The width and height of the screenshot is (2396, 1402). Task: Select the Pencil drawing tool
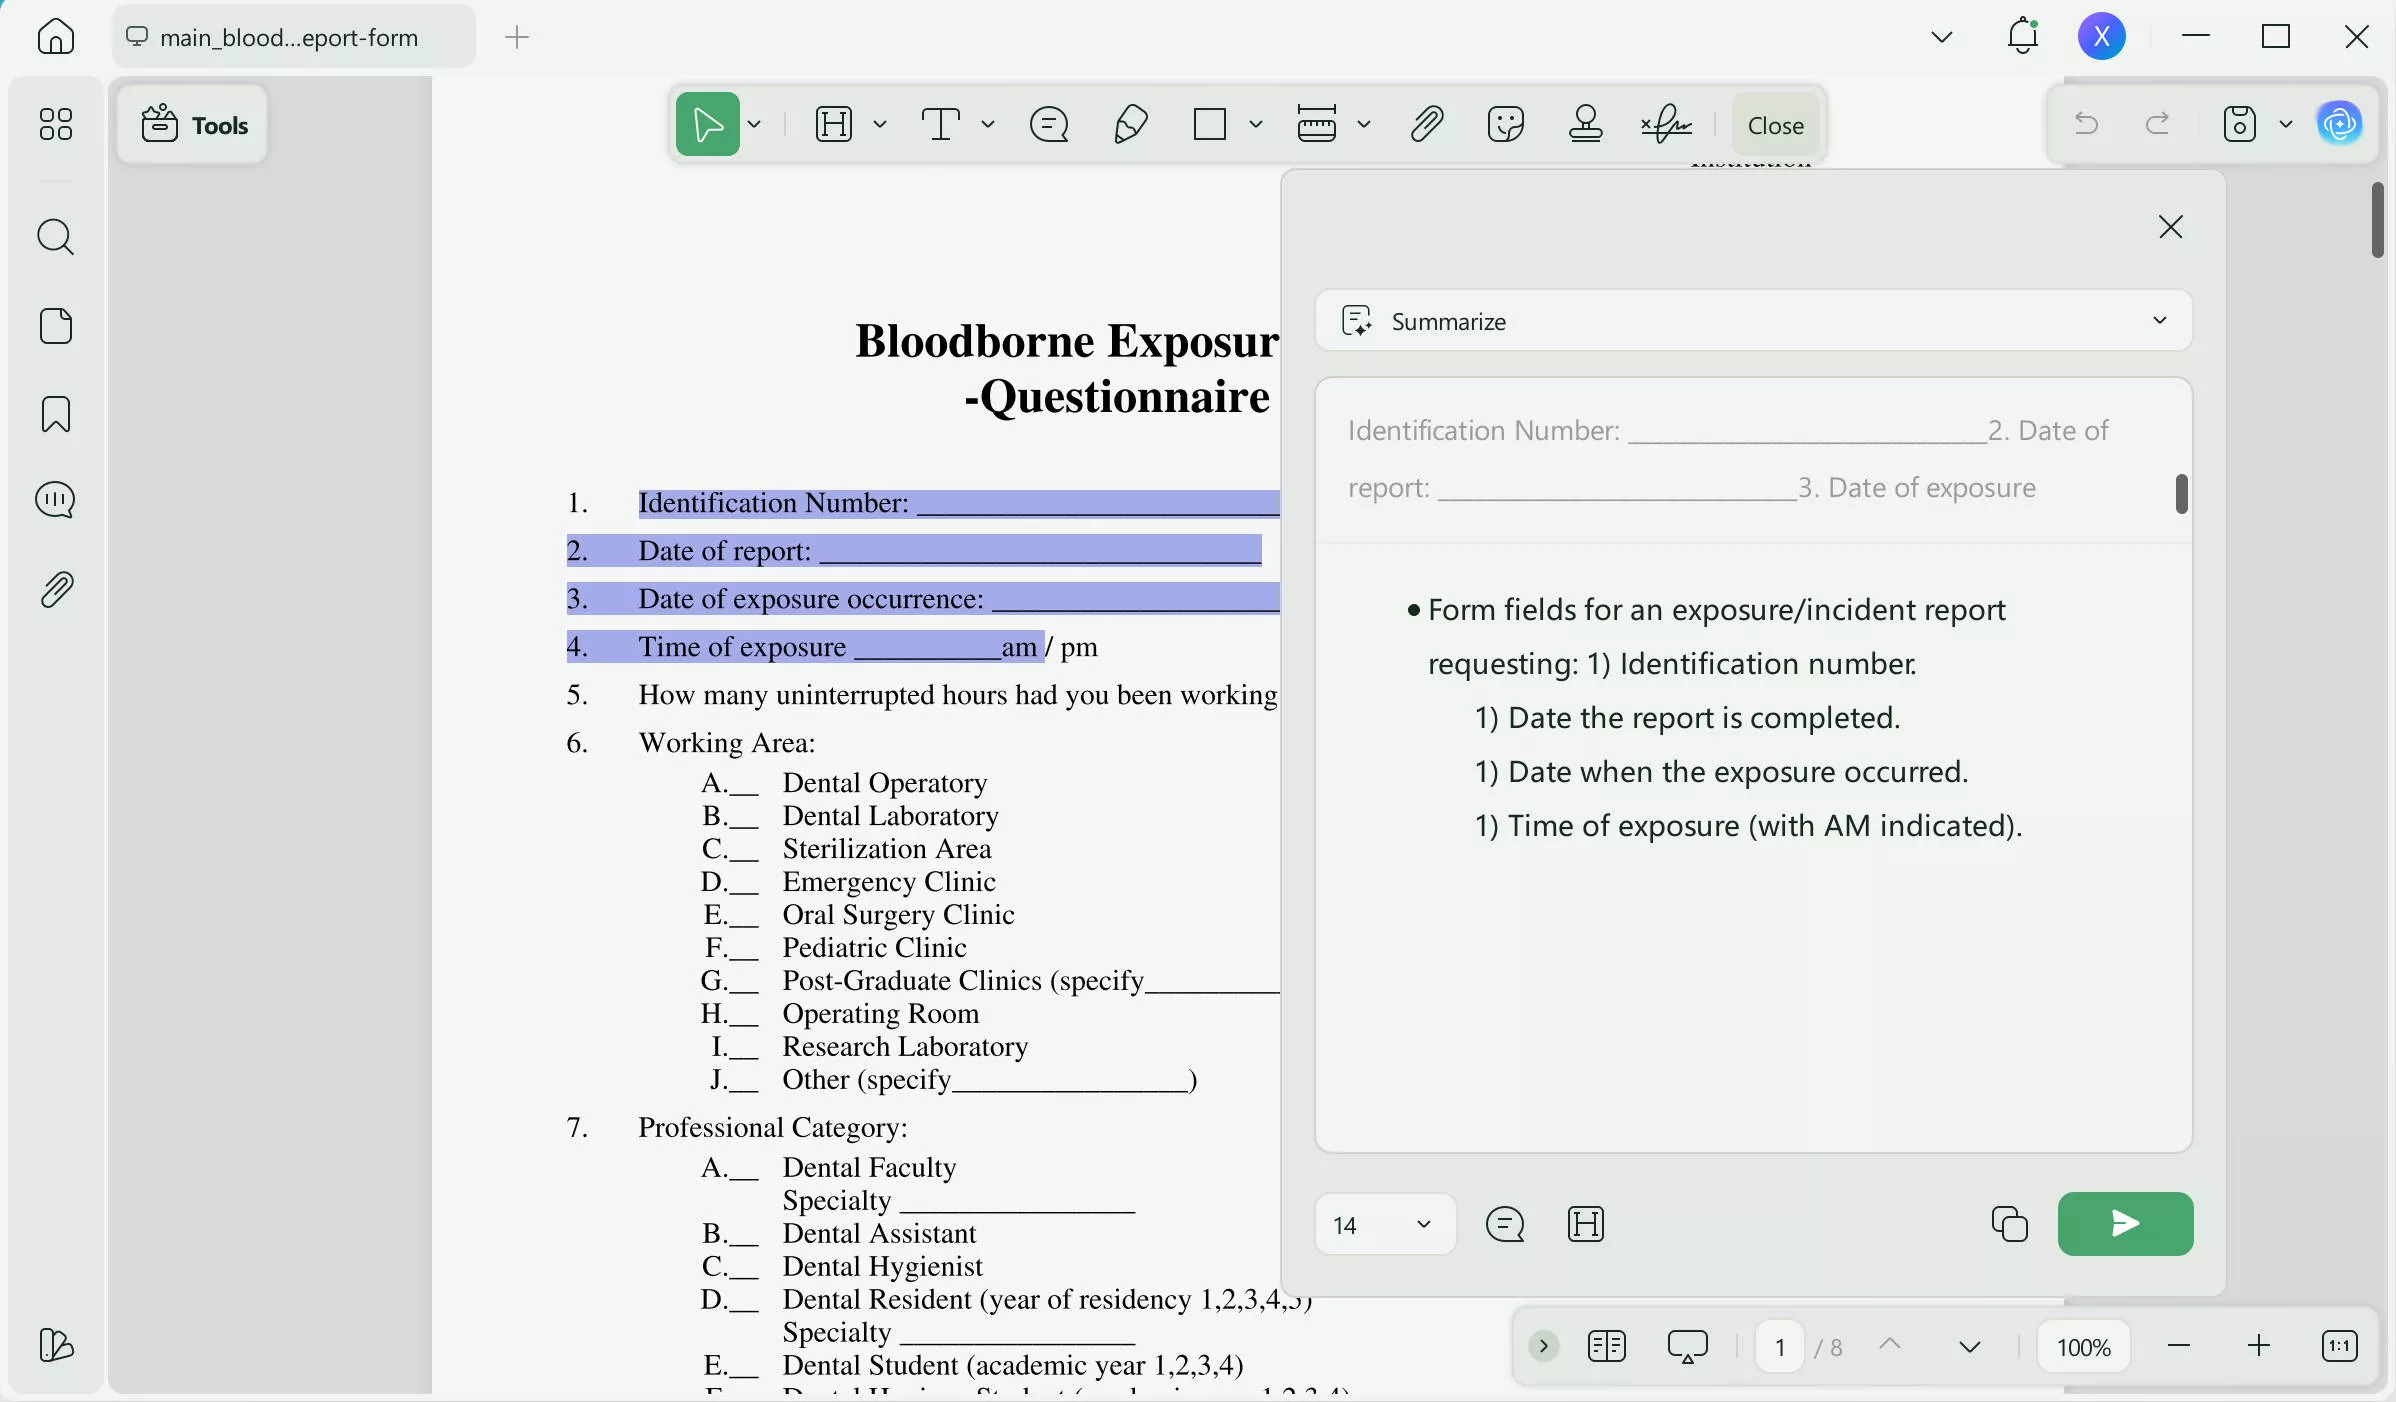[x=1131, y=124]
